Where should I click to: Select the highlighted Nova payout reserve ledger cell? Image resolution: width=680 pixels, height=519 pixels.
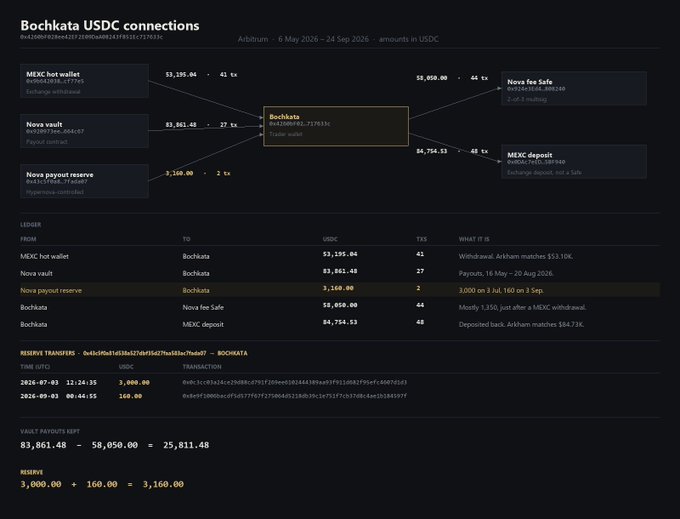(x=51, y=291)
